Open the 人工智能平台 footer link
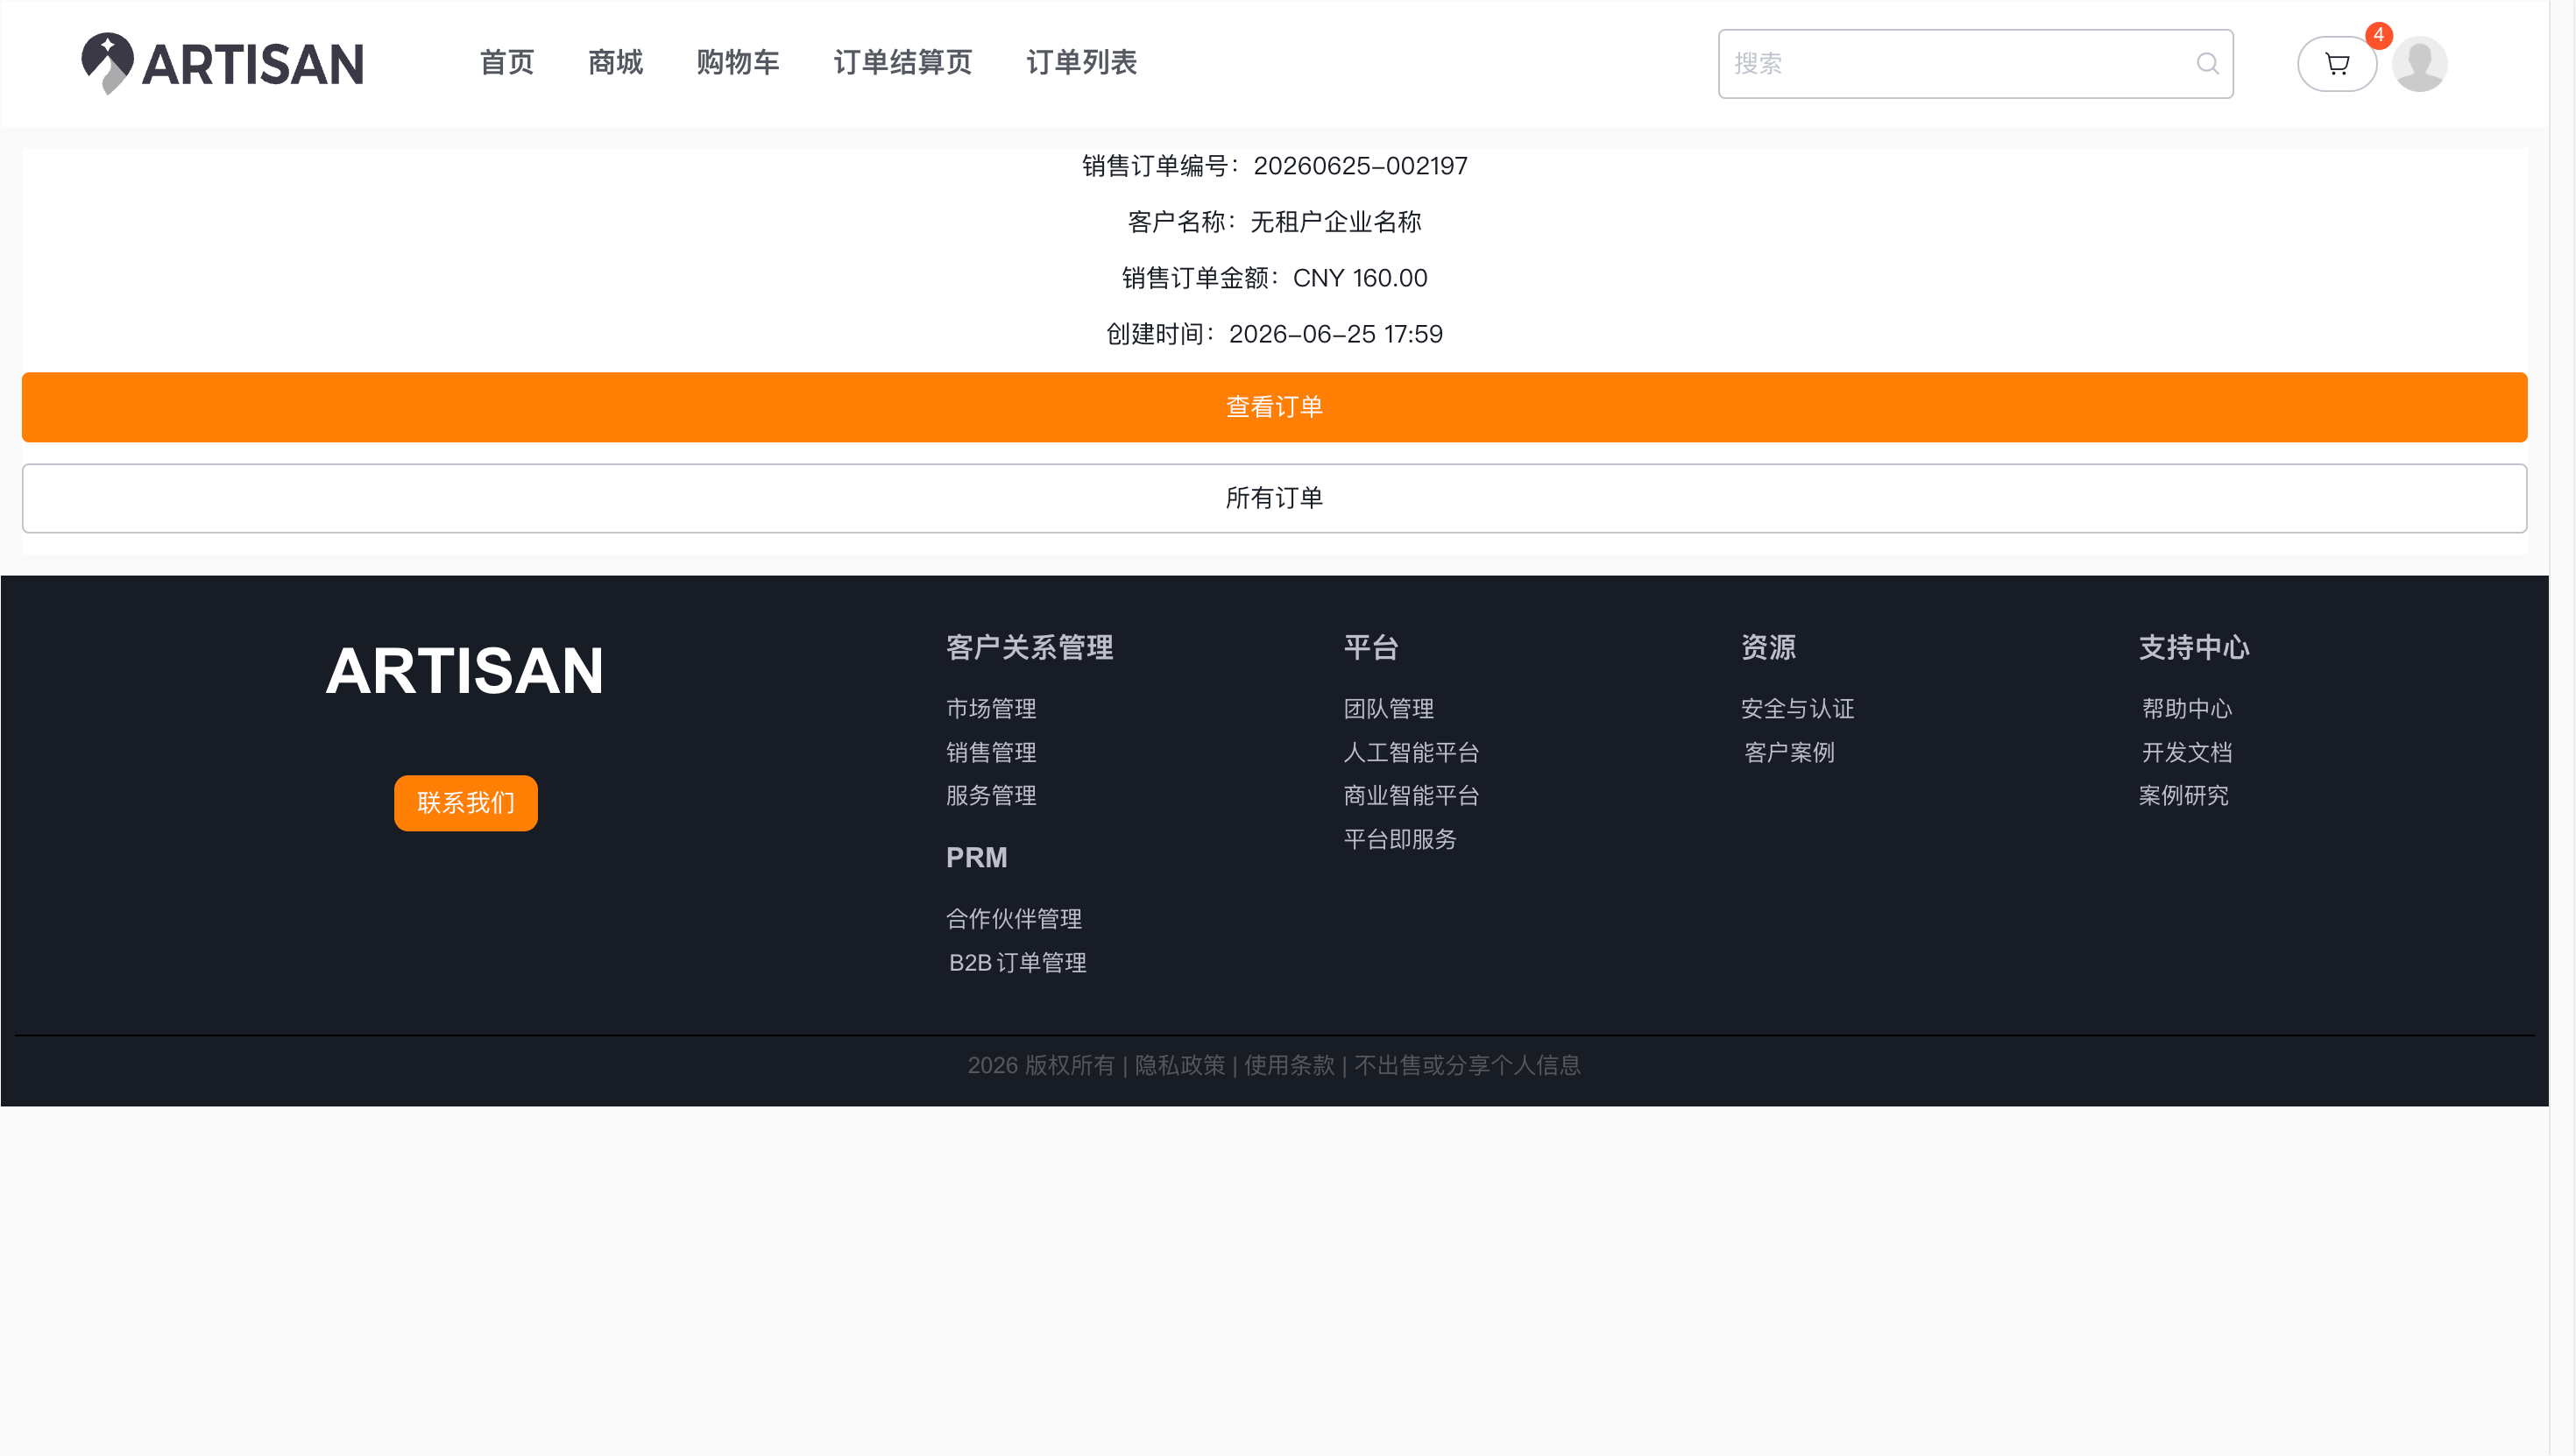The height and width of the screenshot is (1456, 2576). click(x=1411, y=753)
